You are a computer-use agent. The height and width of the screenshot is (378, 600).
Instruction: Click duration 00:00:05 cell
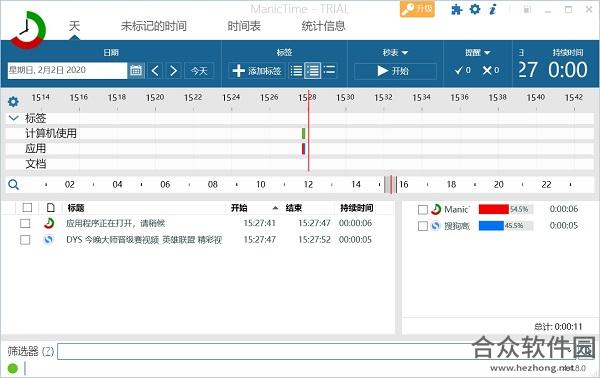tap(355, 240)
